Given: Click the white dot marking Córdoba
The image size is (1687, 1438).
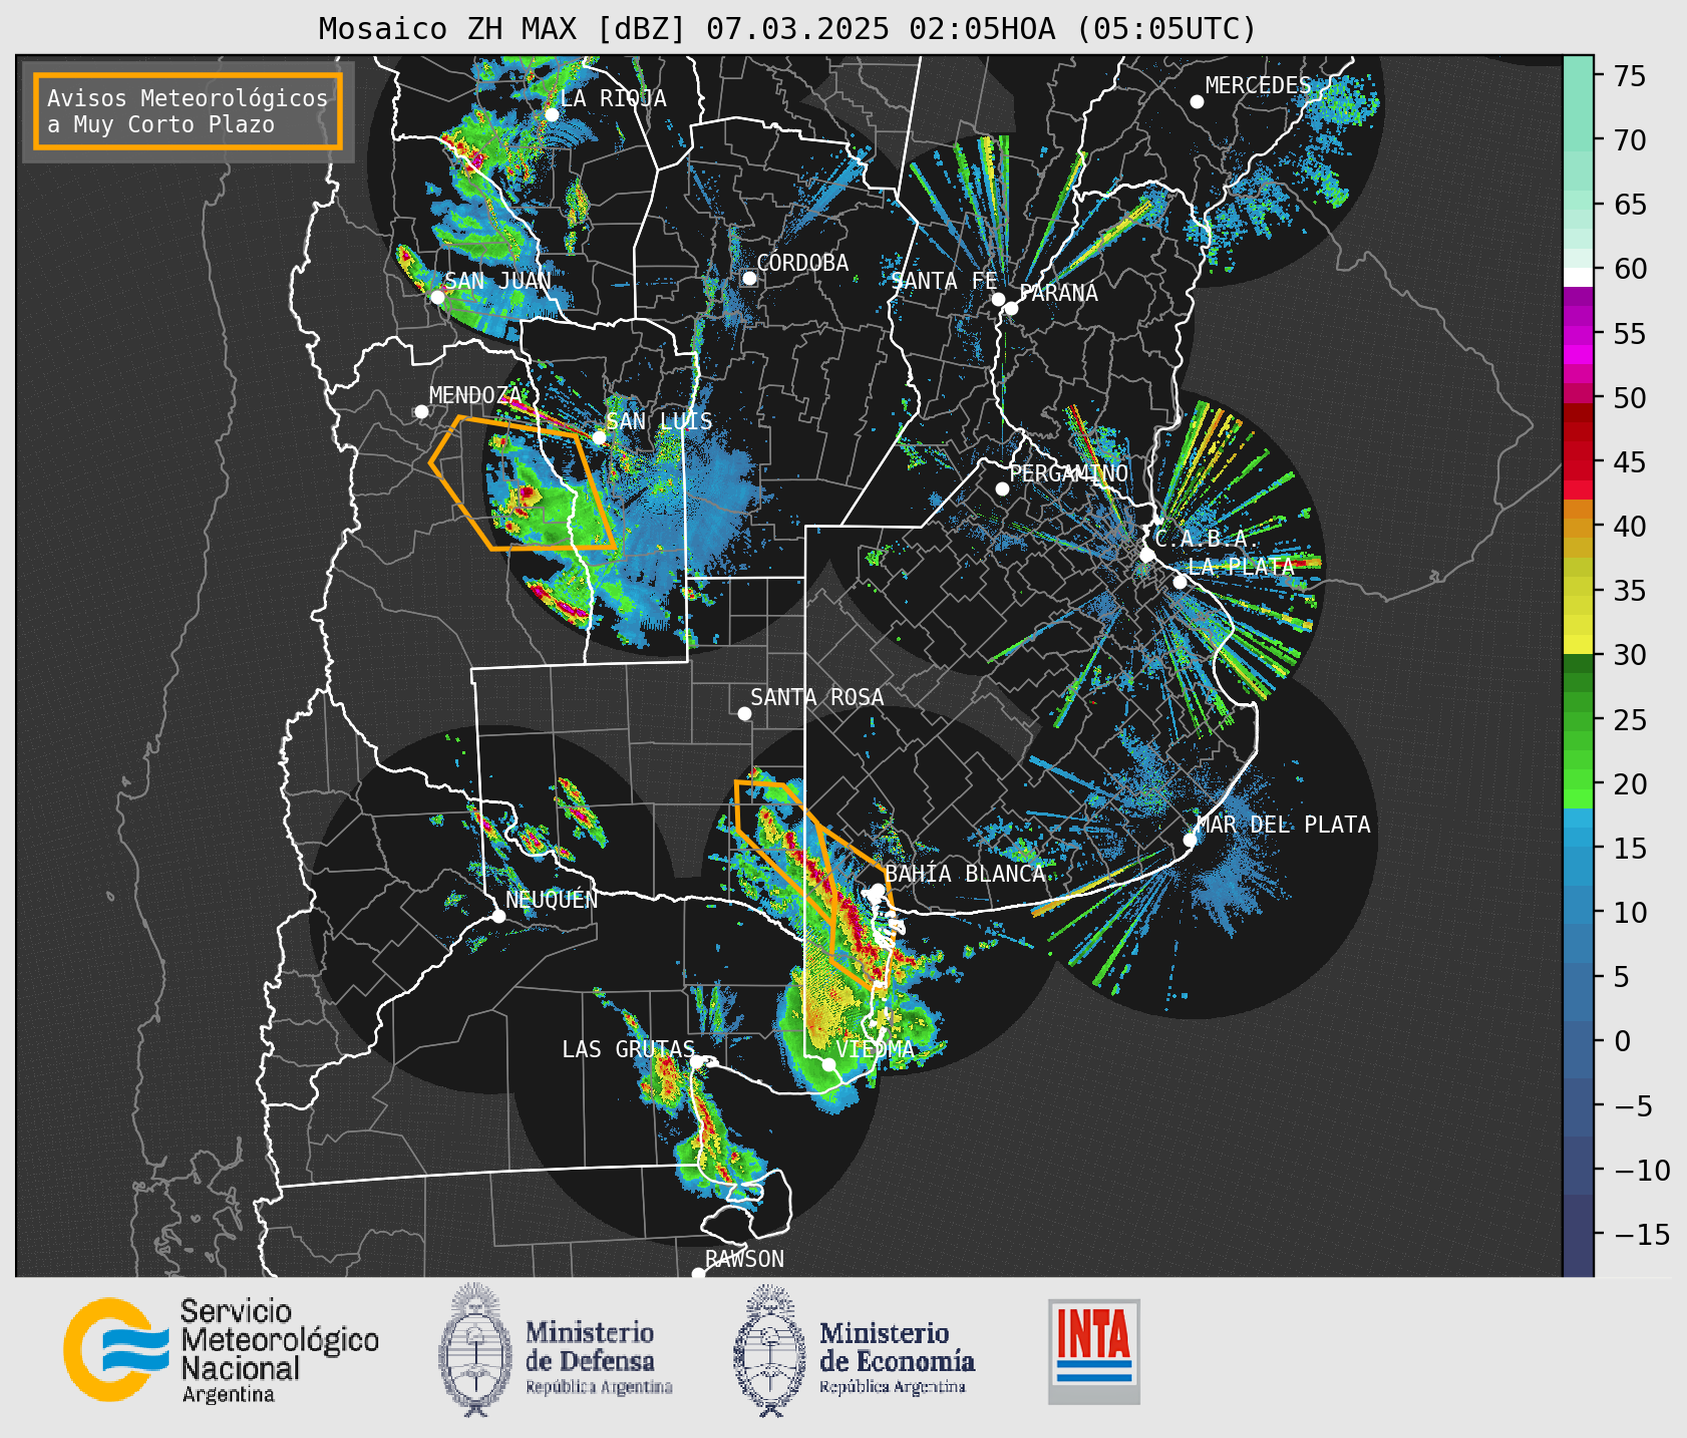Looking at the screenshot, I should pos(749,278).
